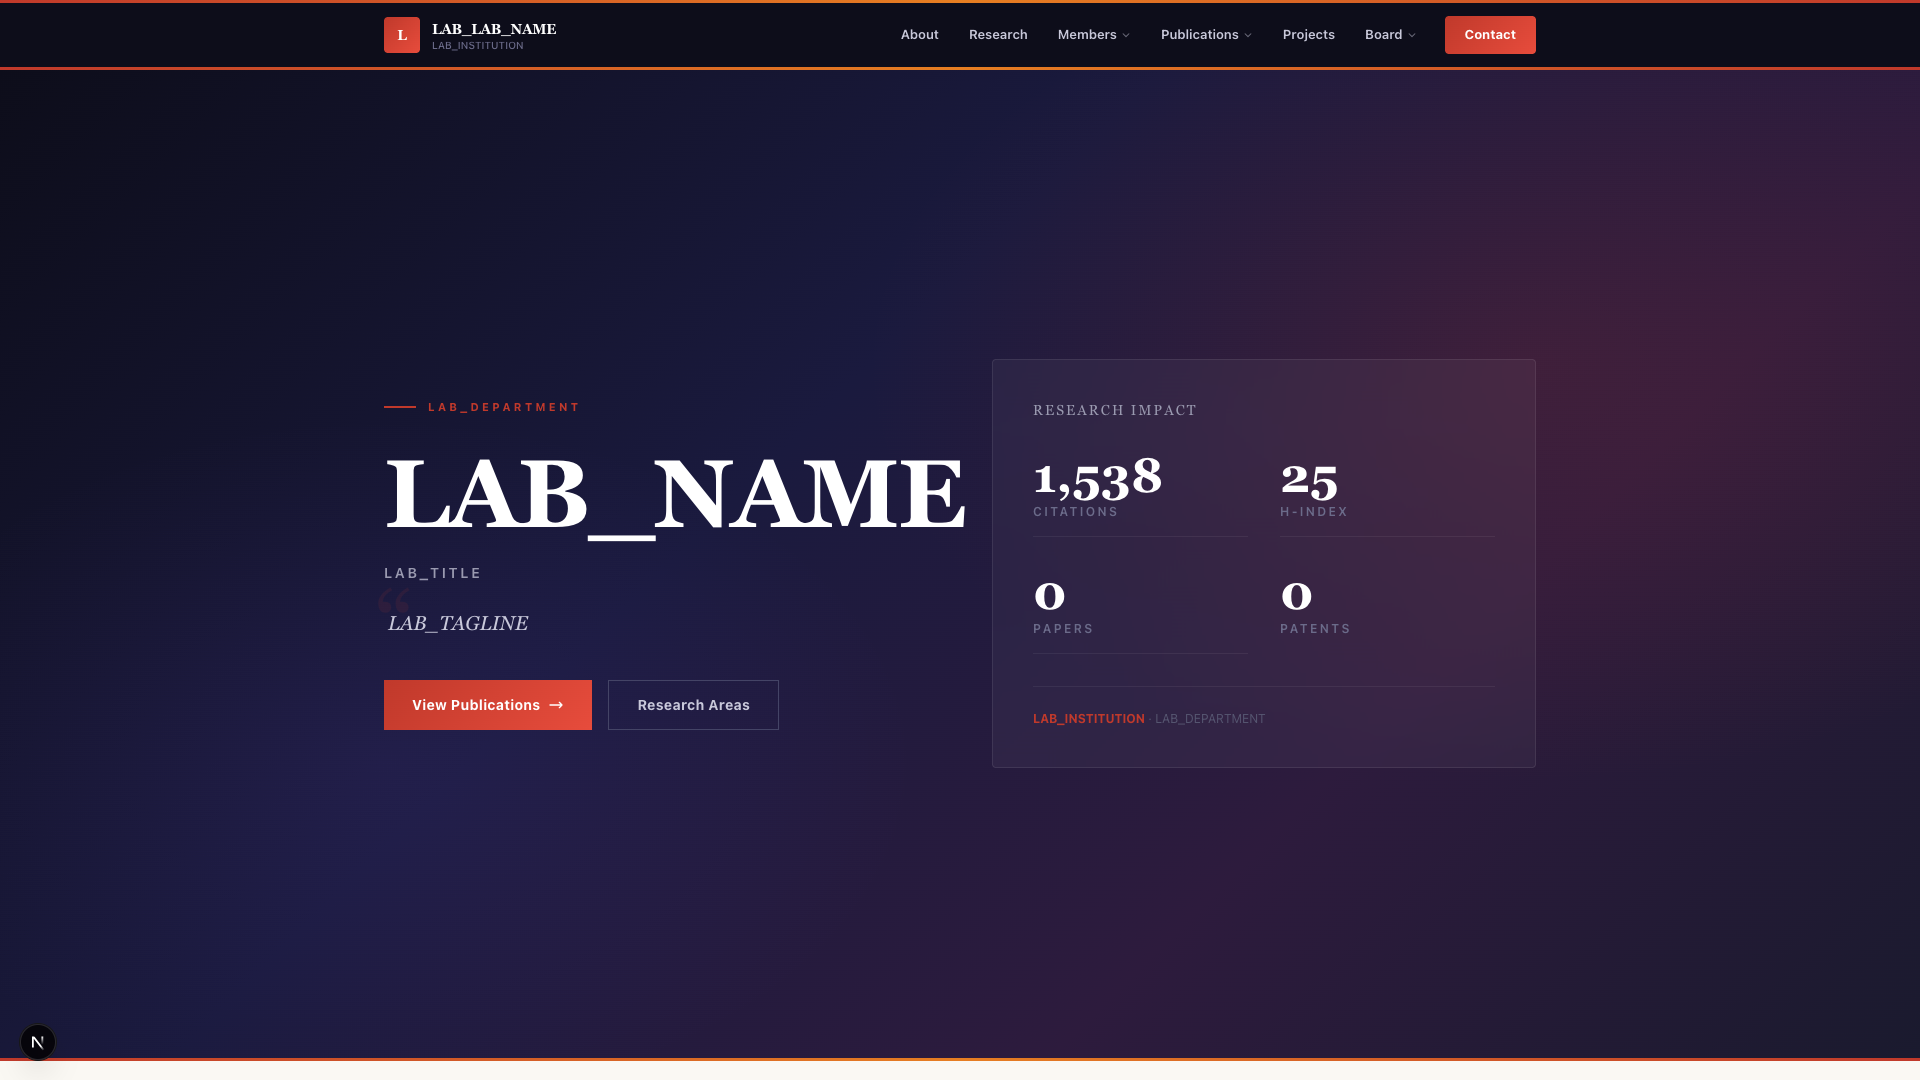Click the Patents count statistic
The height and width of the screenshot is (1080, 1920).
[x=1296, y=597]
